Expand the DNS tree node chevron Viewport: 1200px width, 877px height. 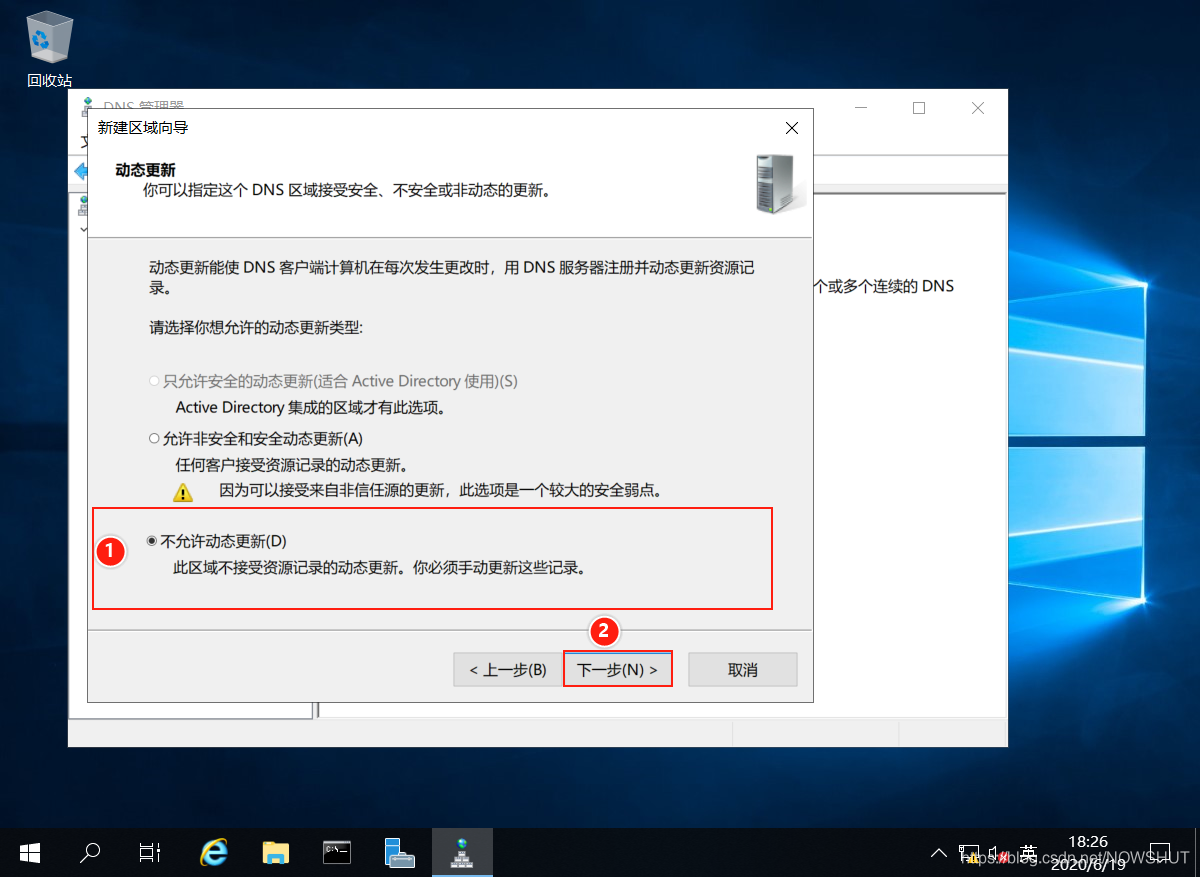coord(82,229)
